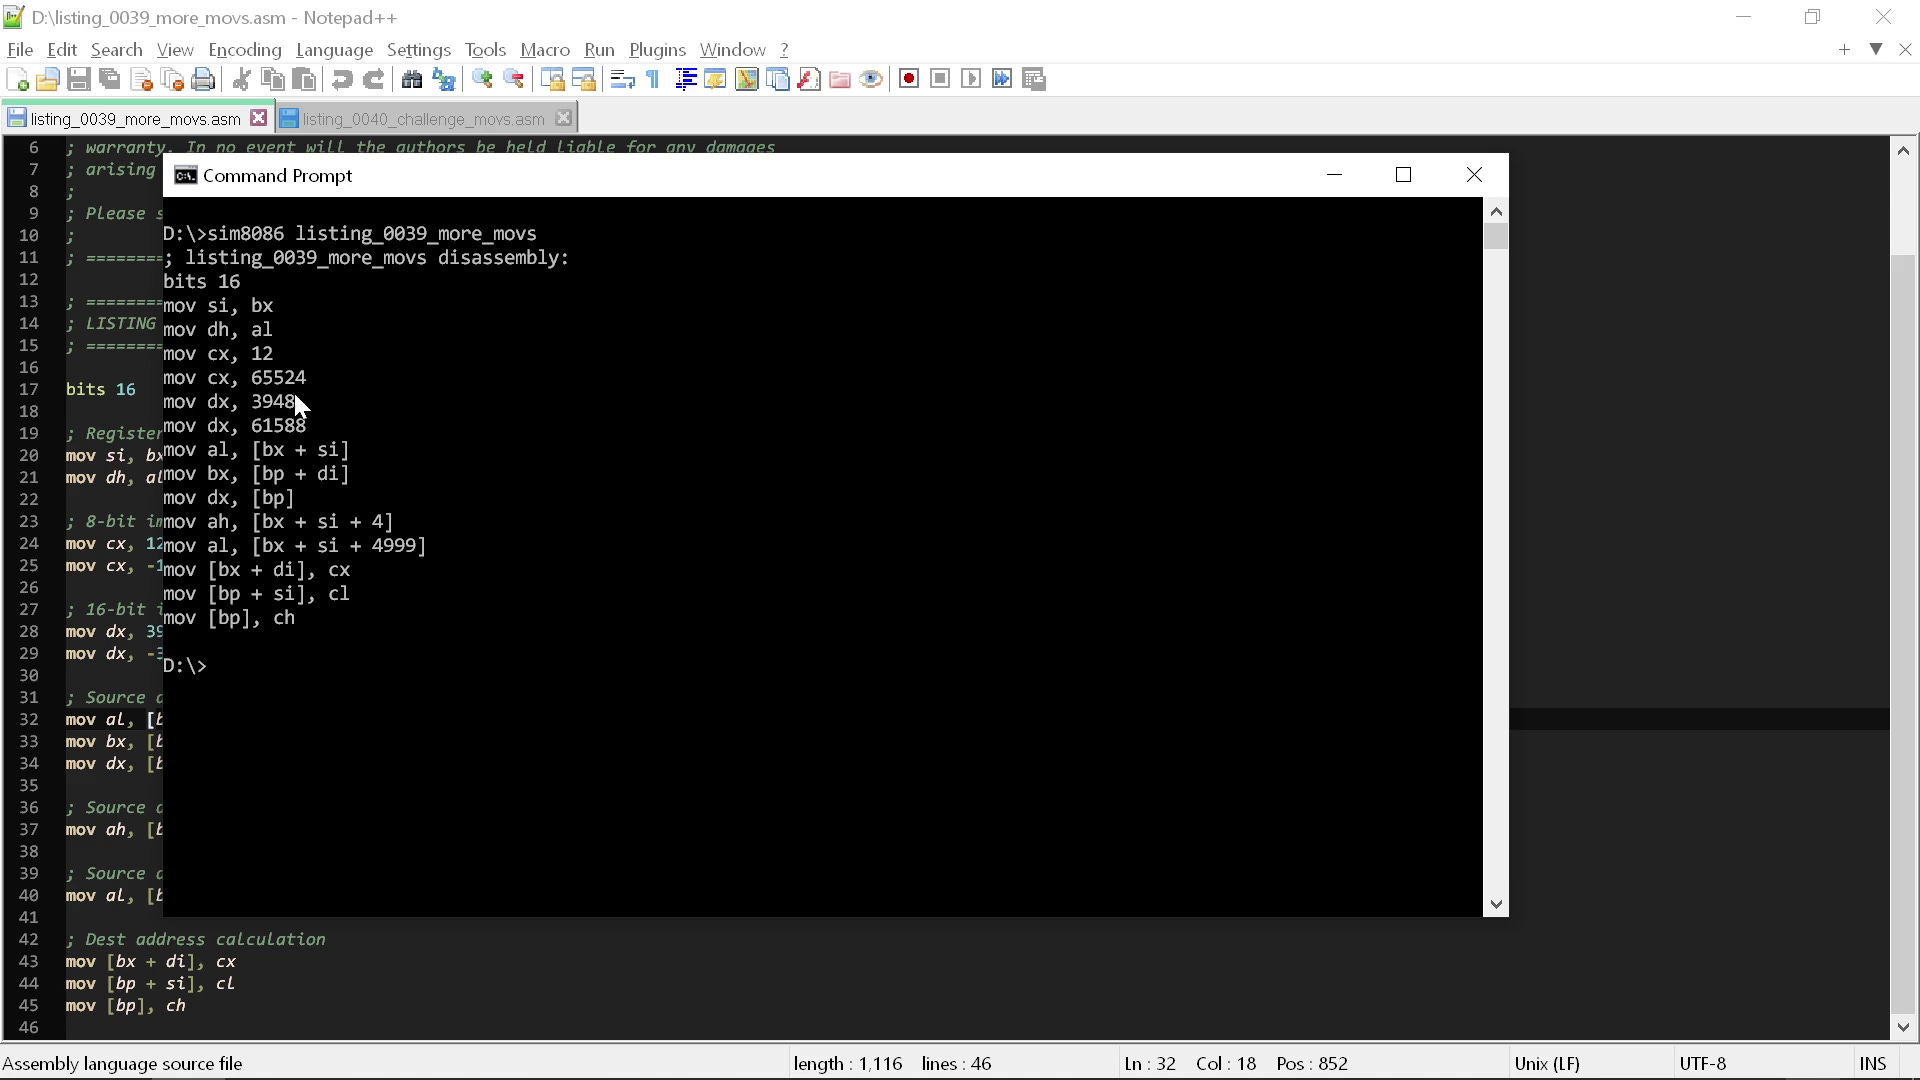The height and width of the screenshot is (1080, 1920).
Task: Click the Print icon in the toolbar
Action: 203,79
